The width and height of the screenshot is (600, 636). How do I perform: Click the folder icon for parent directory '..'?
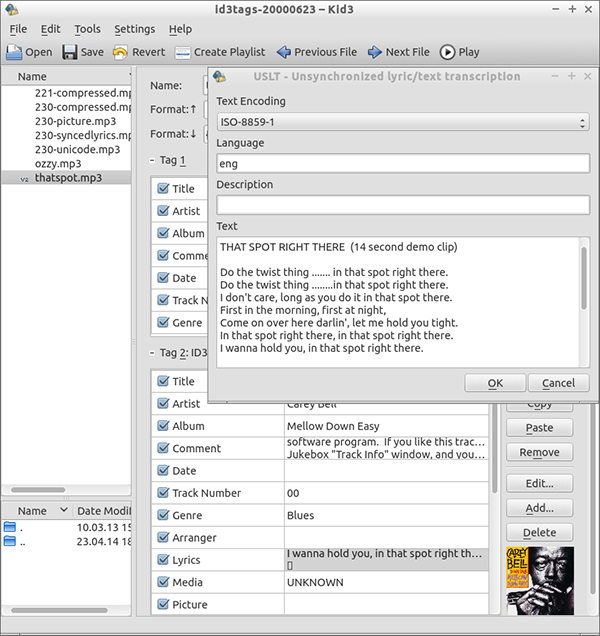tap(10, 541)
